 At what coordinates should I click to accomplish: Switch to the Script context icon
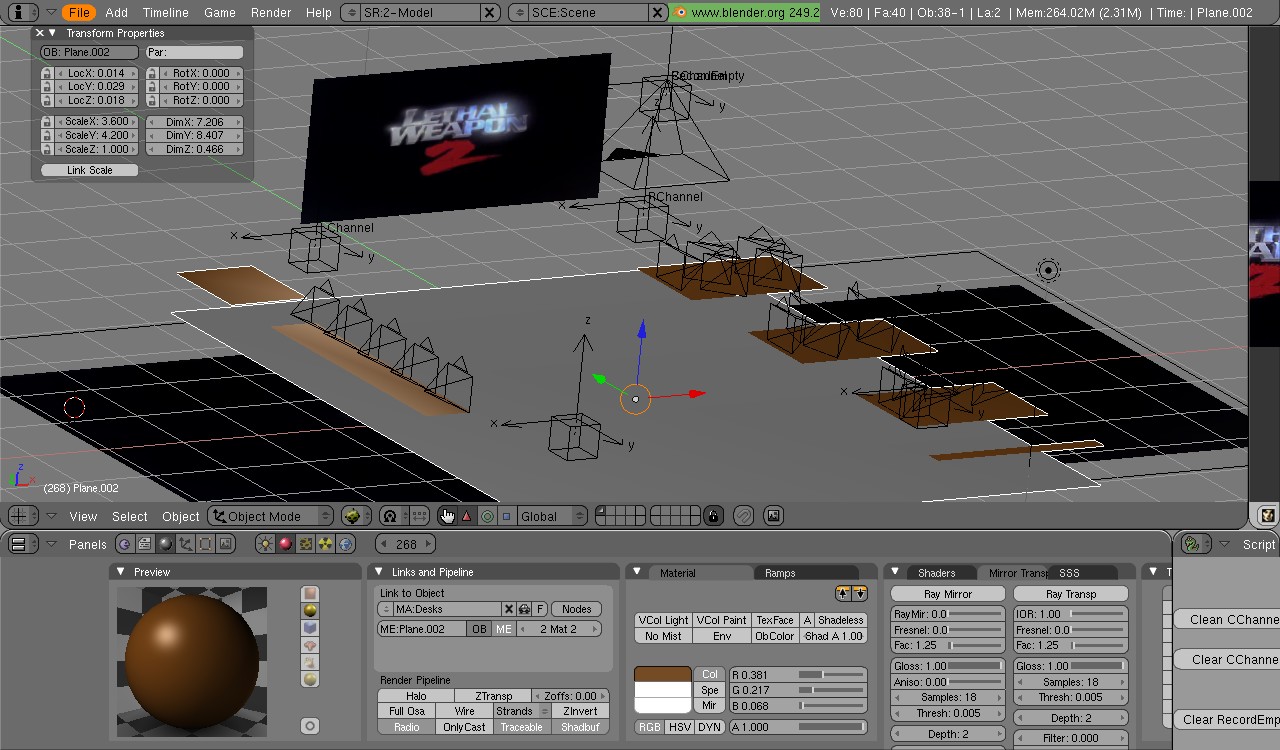[x=145, y=544]
